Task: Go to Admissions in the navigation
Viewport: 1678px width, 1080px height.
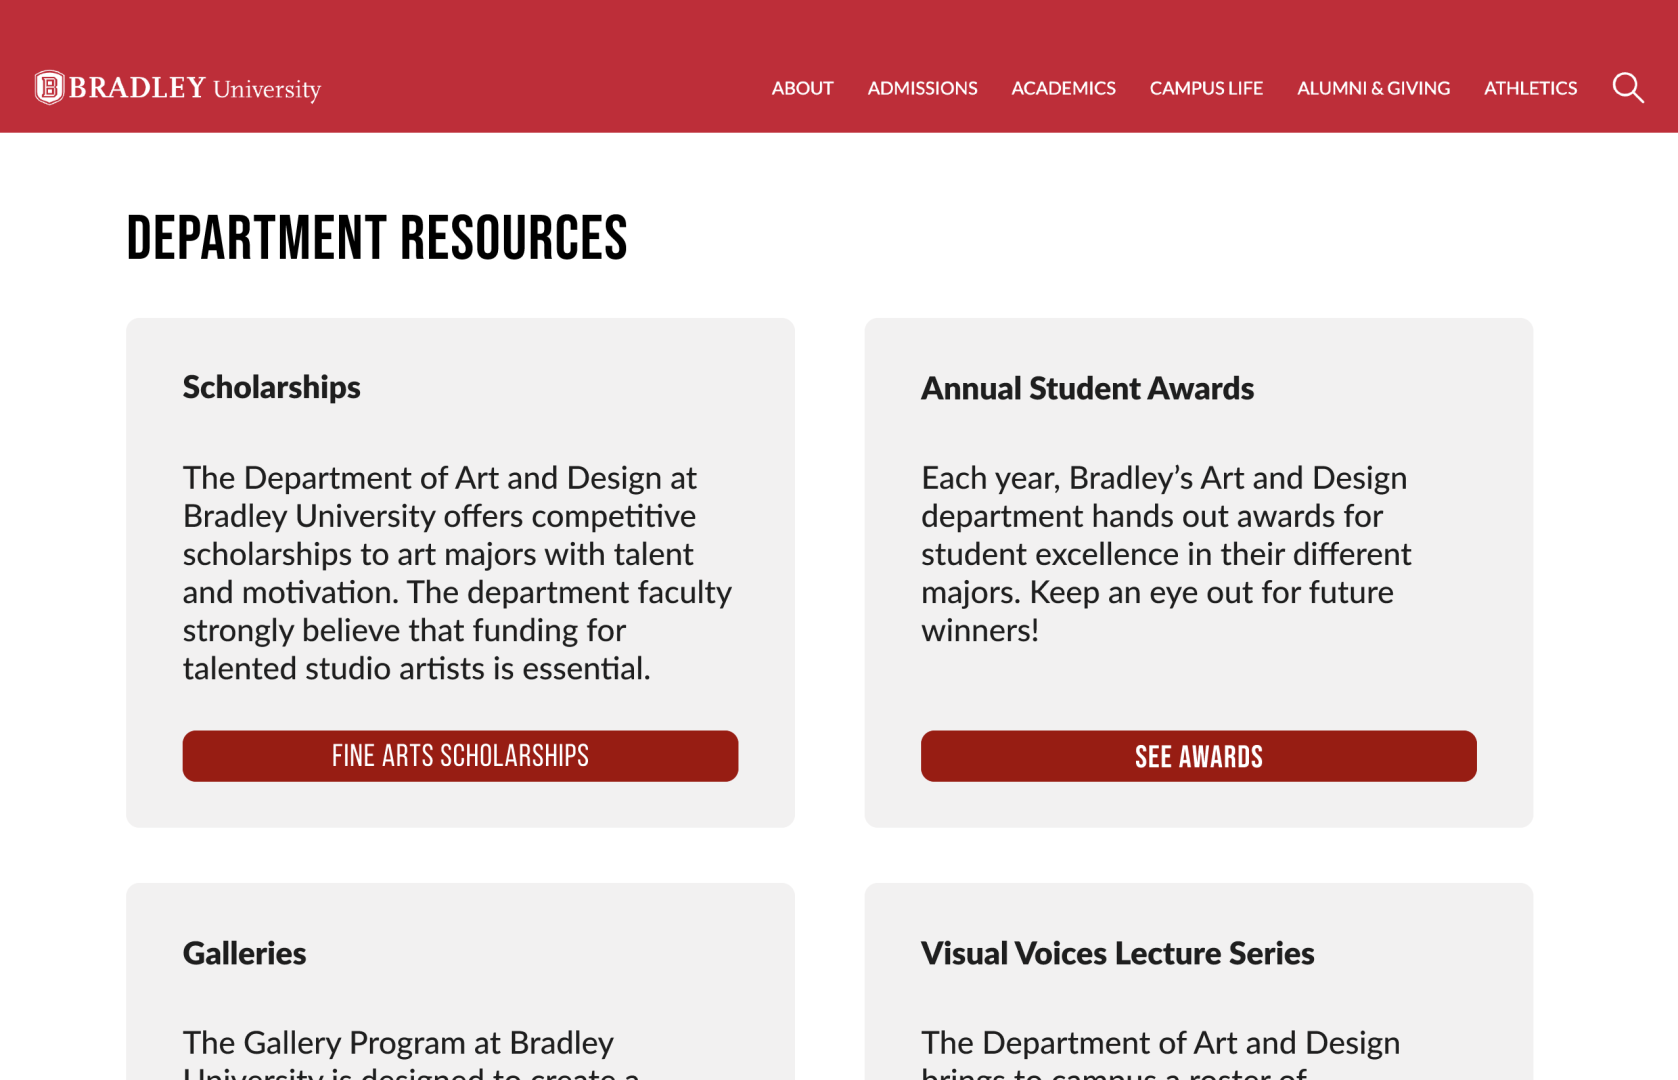Action: point(922,88)
